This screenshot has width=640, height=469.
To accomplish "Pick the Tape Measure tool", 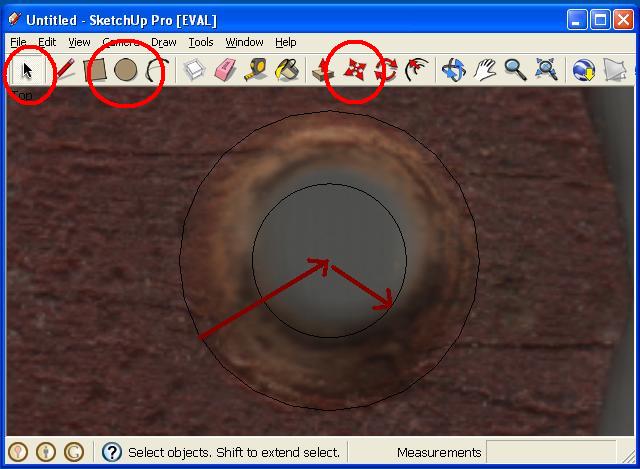I will pyautogui.click(x=256, y=71).
